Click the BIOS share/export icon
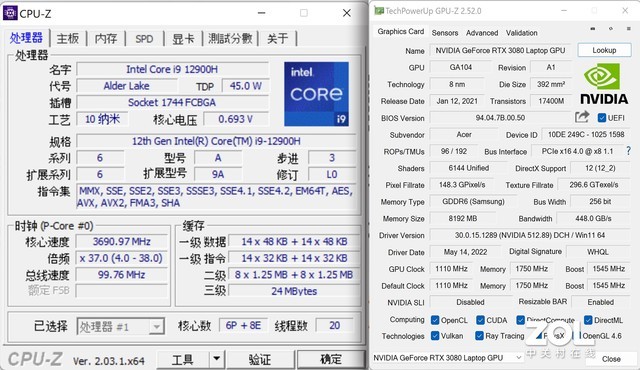The height and width of the screenshot is (370, 640). (582, 117)
